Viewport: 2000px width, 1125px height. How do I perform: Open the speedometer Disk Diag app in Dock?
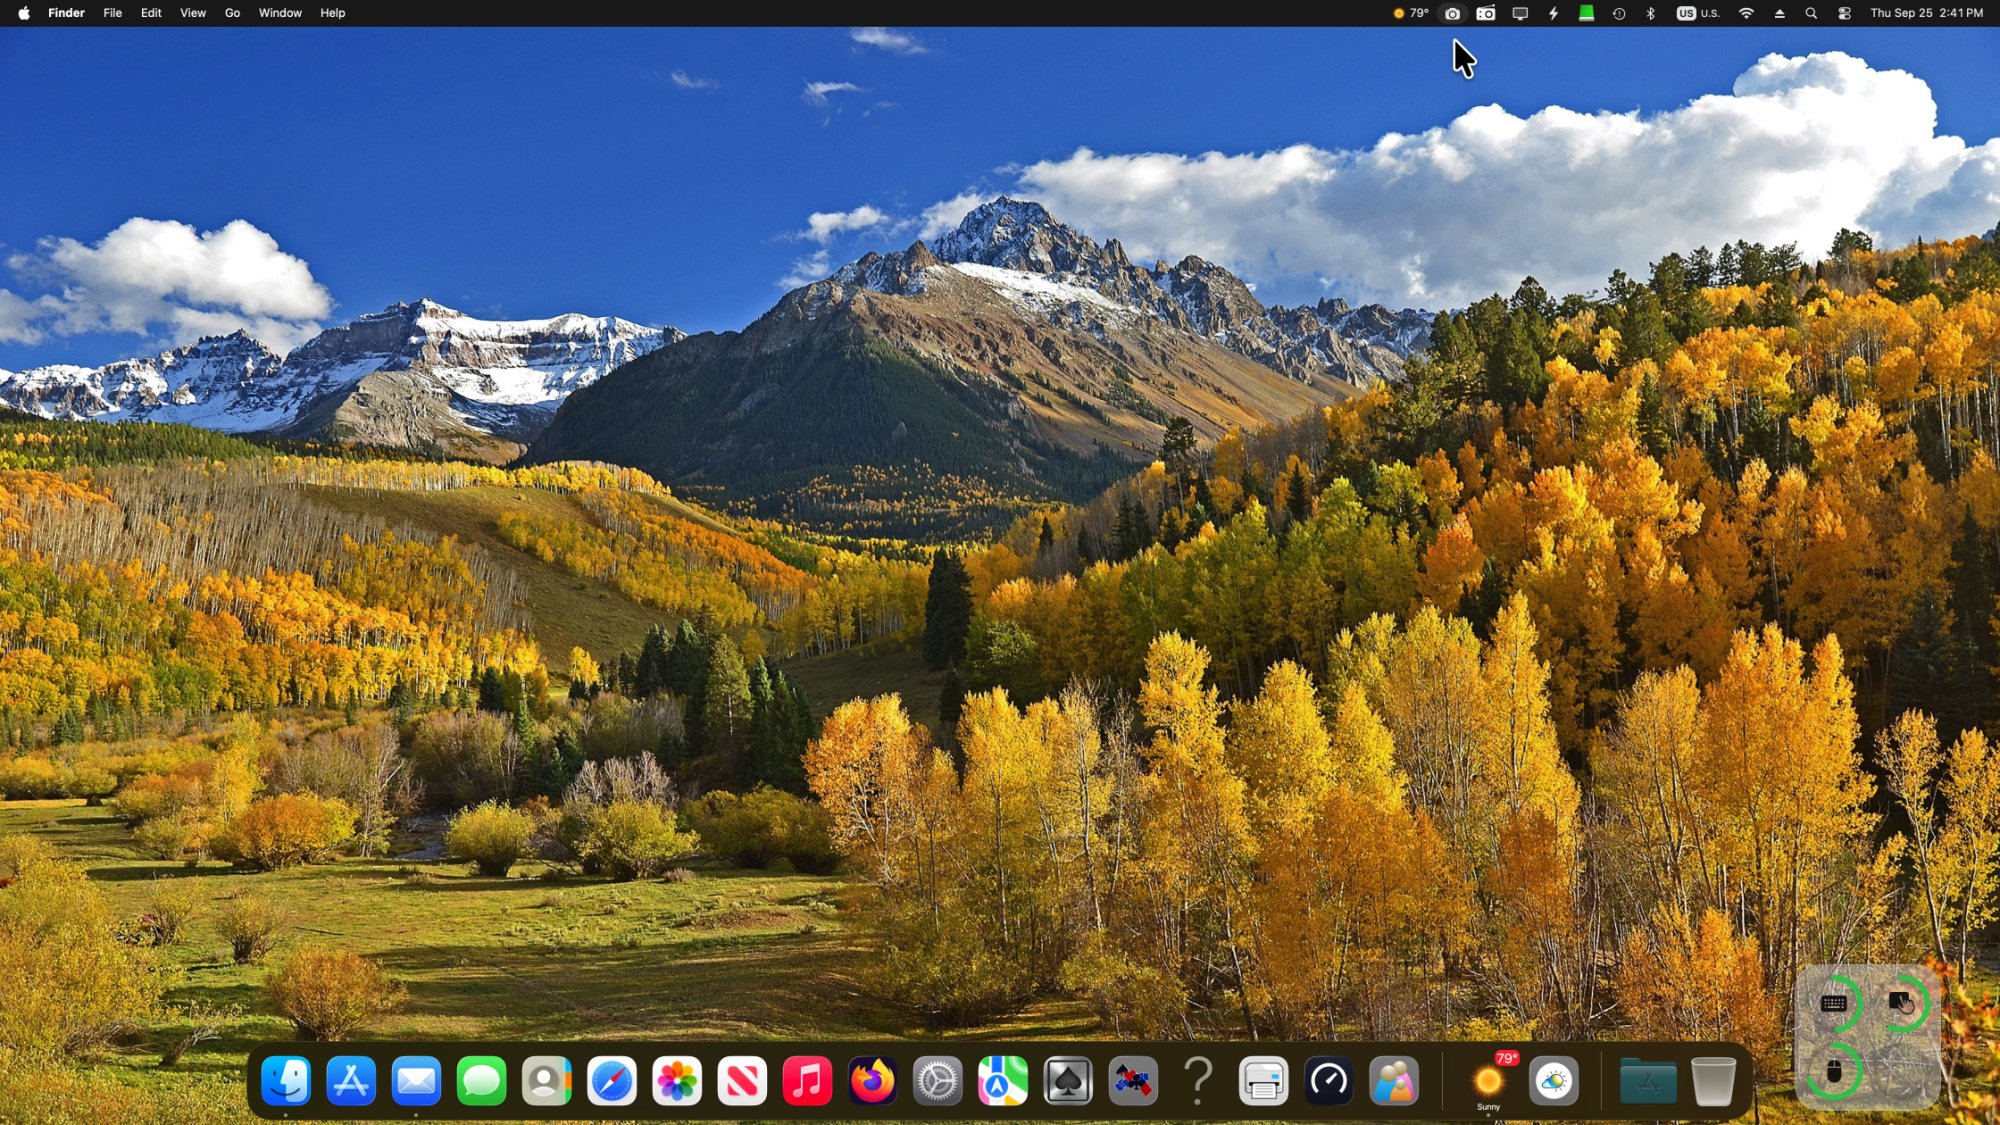pos(1329,1081)
